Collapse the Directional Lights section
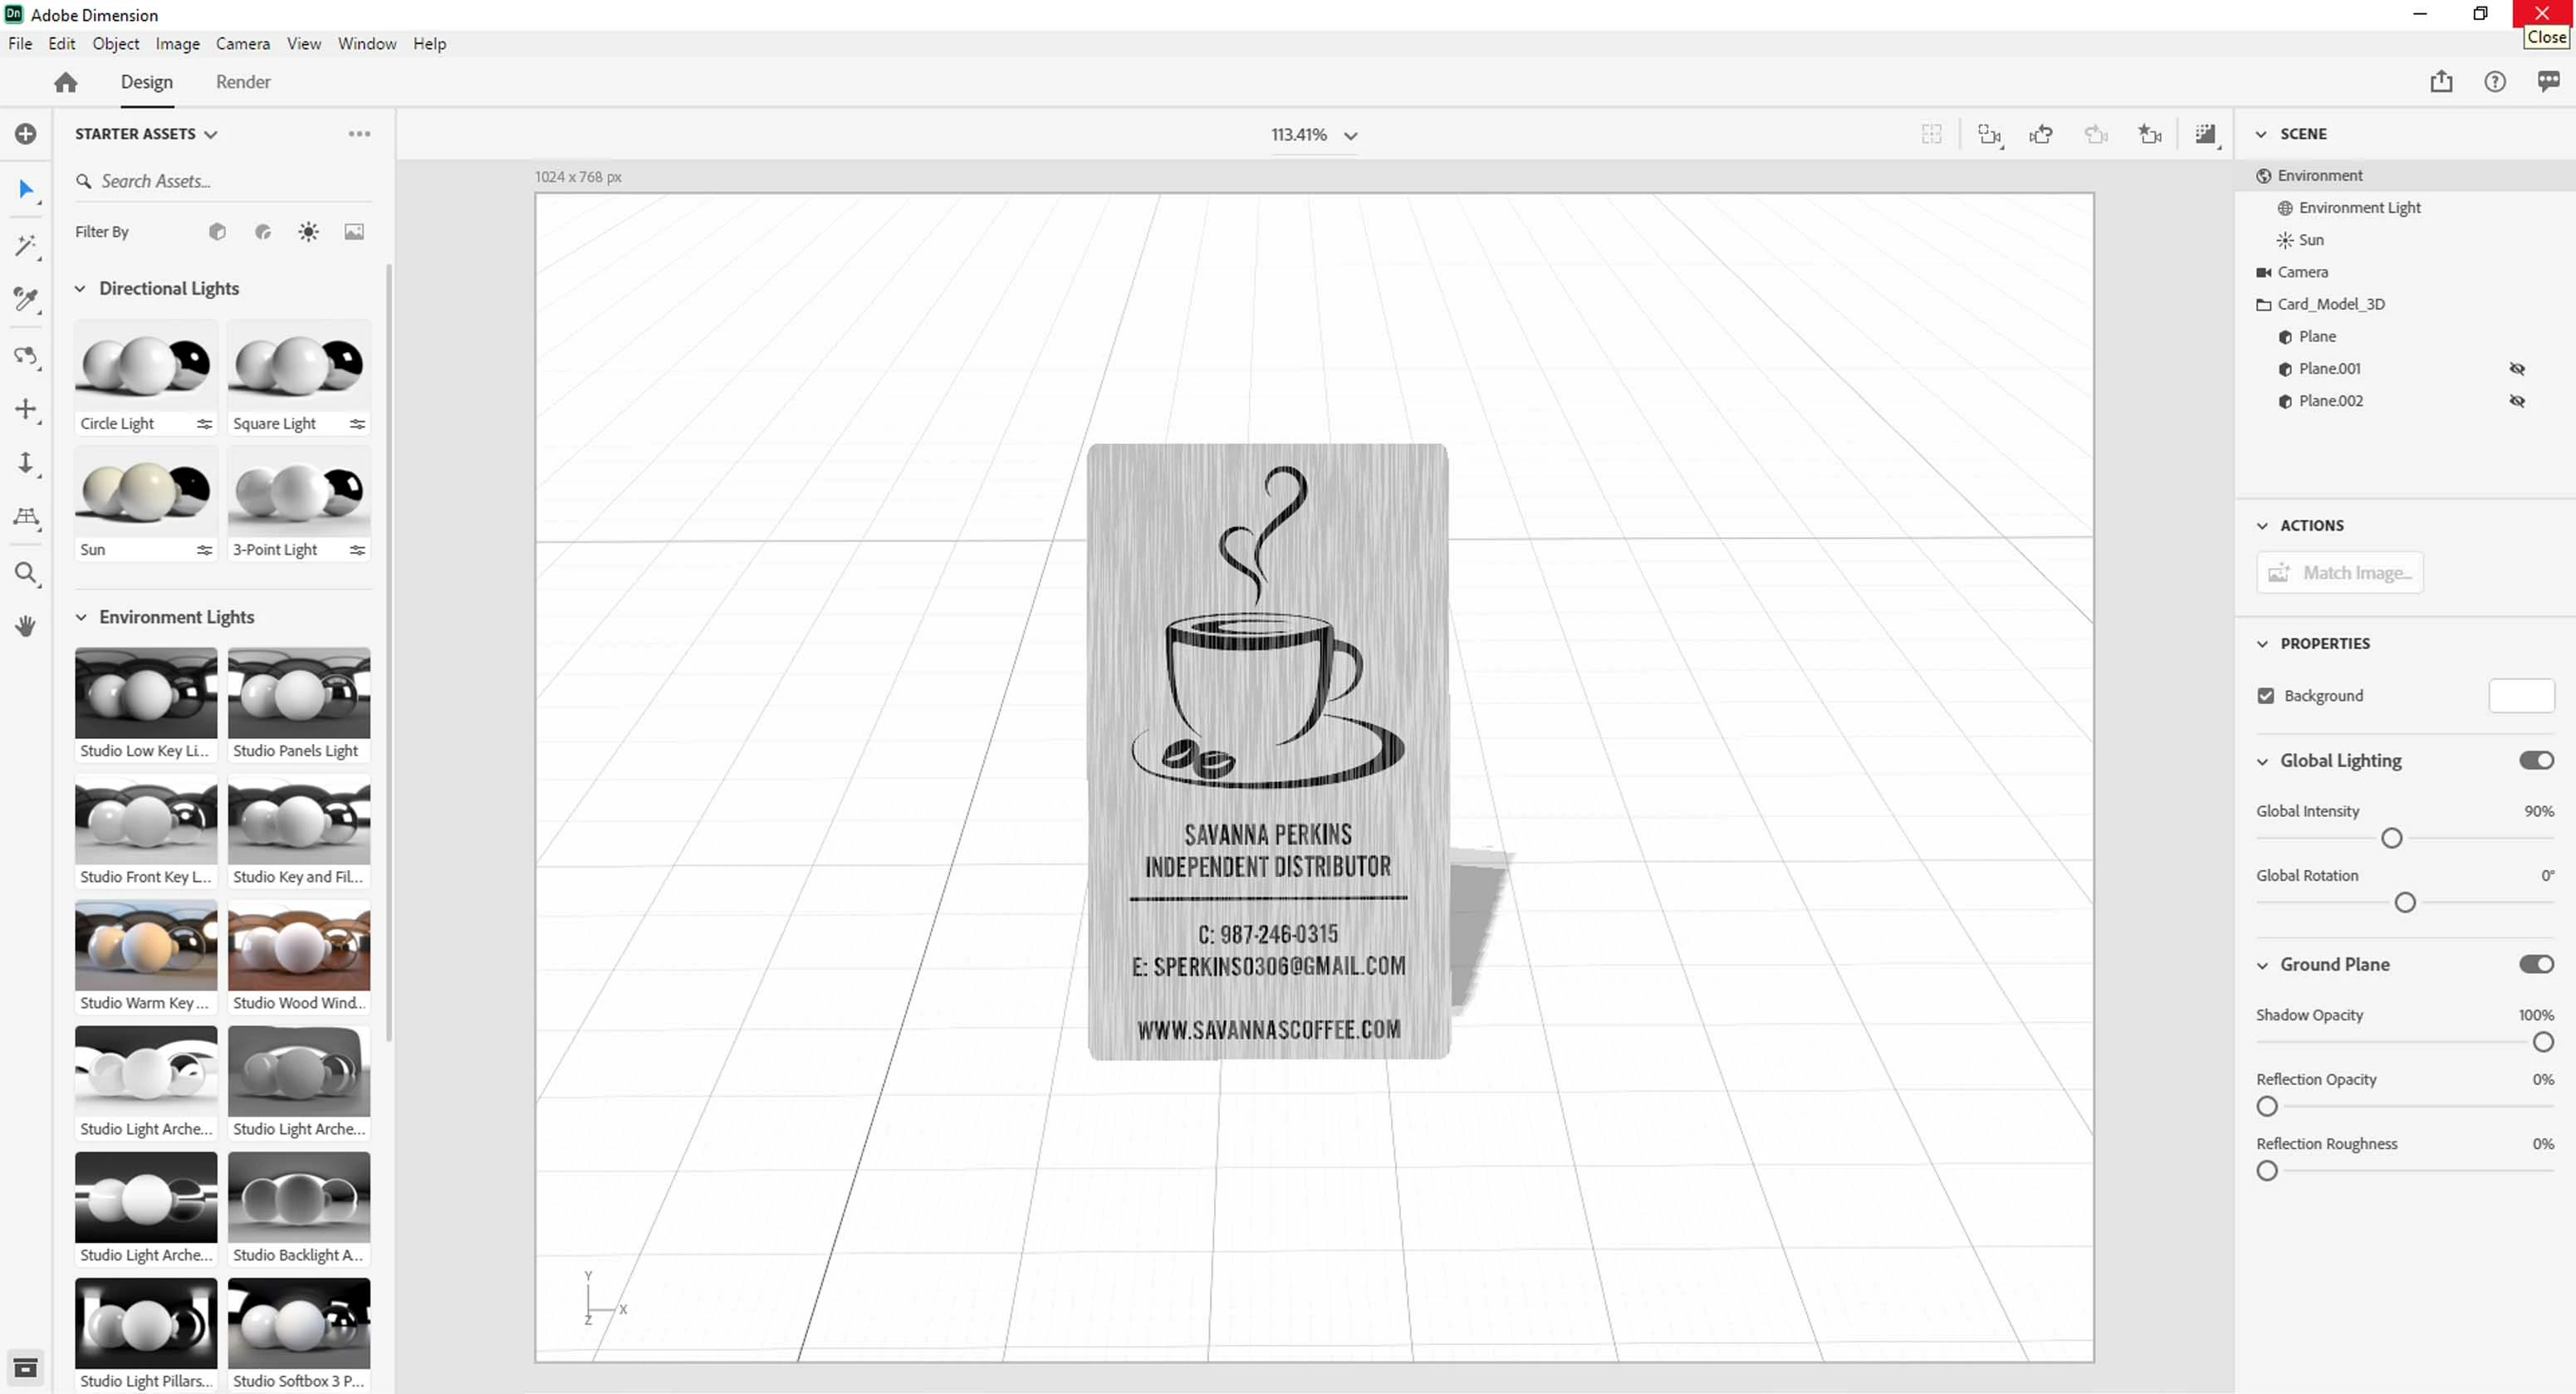2576x1394 pixels. click(81, 289)
